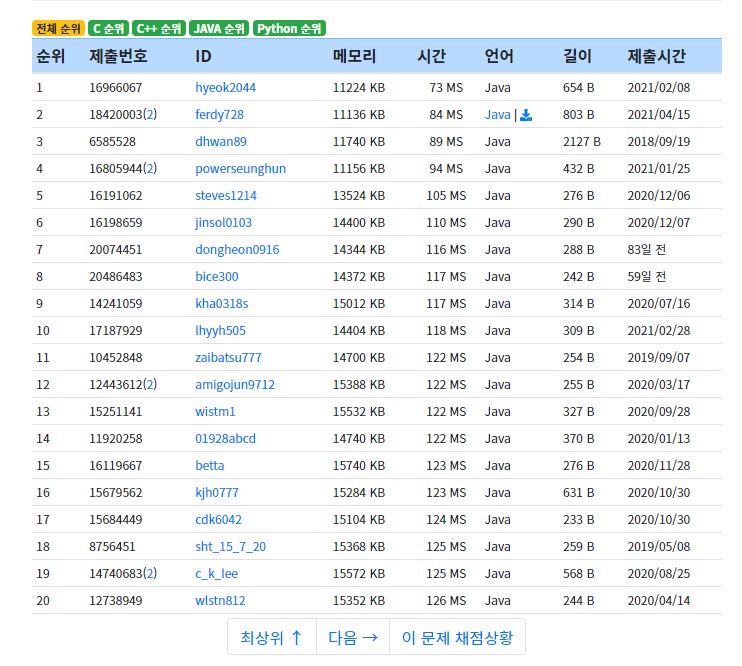Viewport: 742px width, 666px height.
Task: Switch to the JAVA 순위 tab
Action: 219,28
